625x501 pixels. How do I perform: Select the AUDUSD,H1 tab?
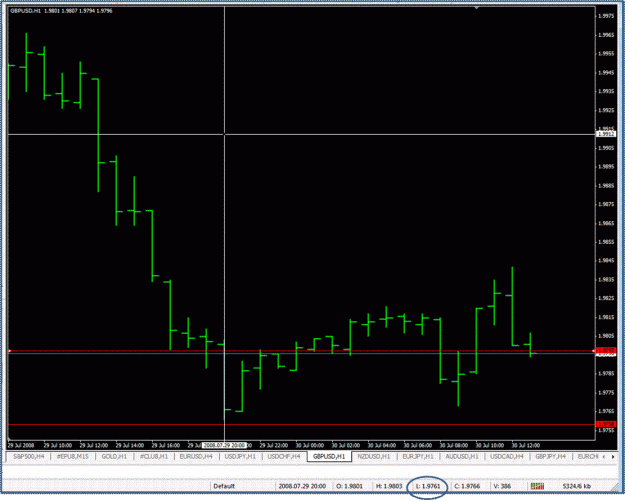pyautogui.click(x=462, y=456)
